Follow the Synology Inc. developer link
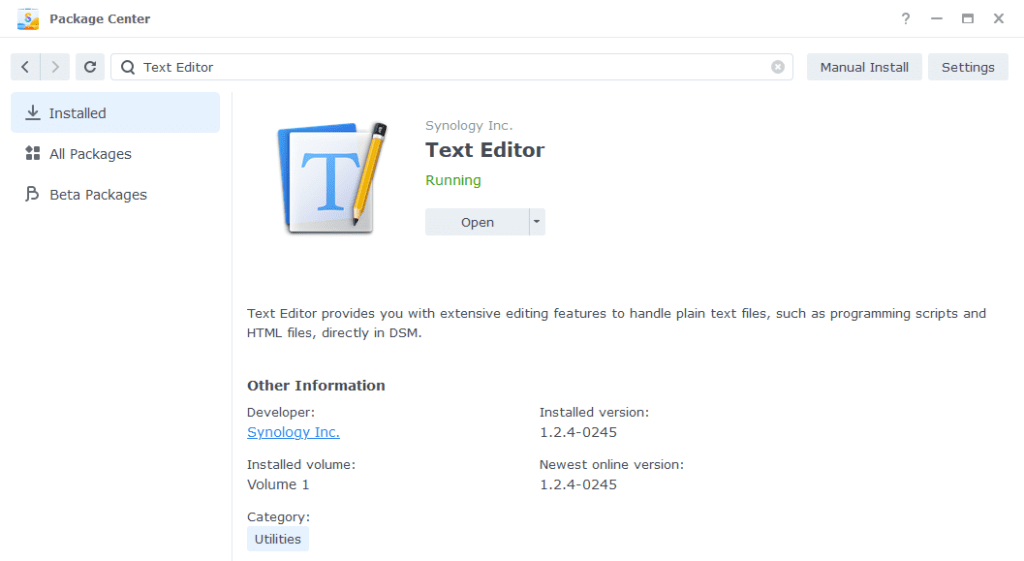 pyautogui.click(x=293, y=432)
